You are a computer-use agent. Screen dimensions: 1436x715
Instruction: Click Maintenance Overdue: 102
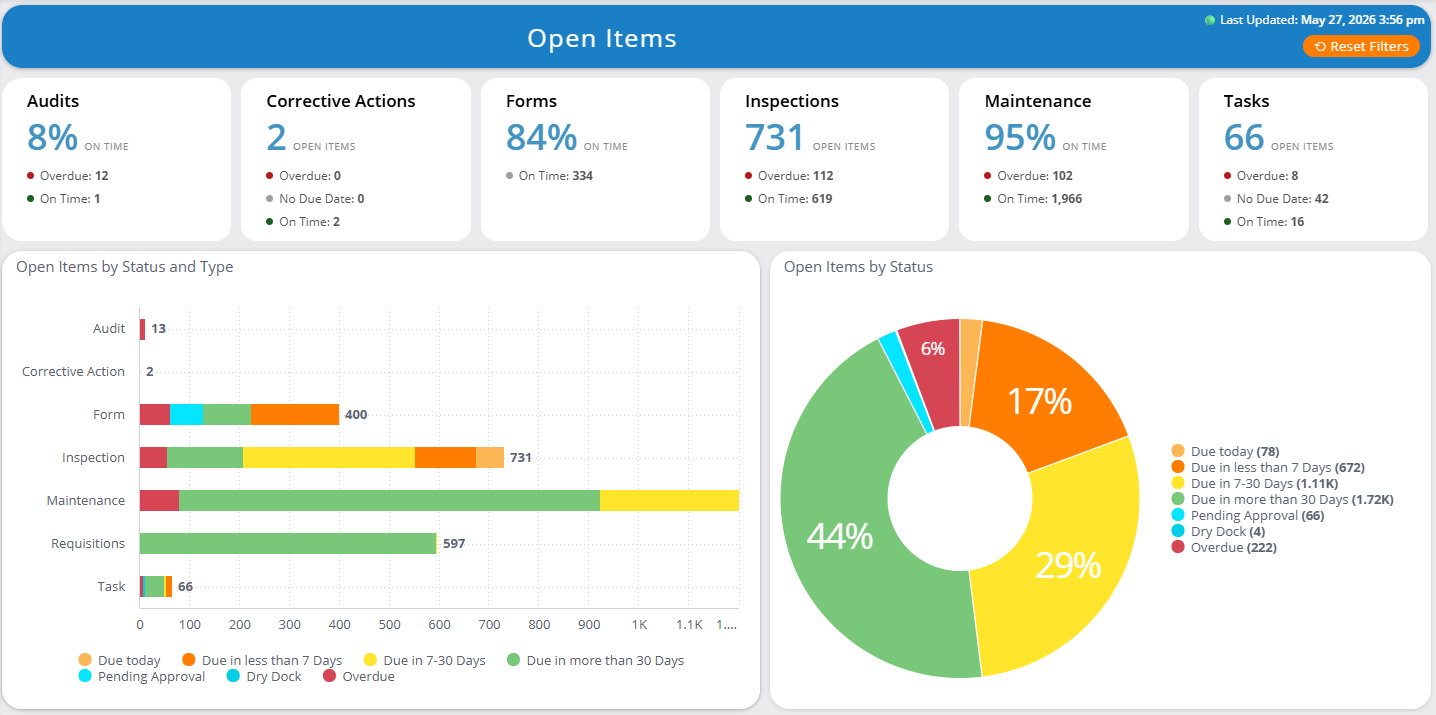(x=1029, y=176)
